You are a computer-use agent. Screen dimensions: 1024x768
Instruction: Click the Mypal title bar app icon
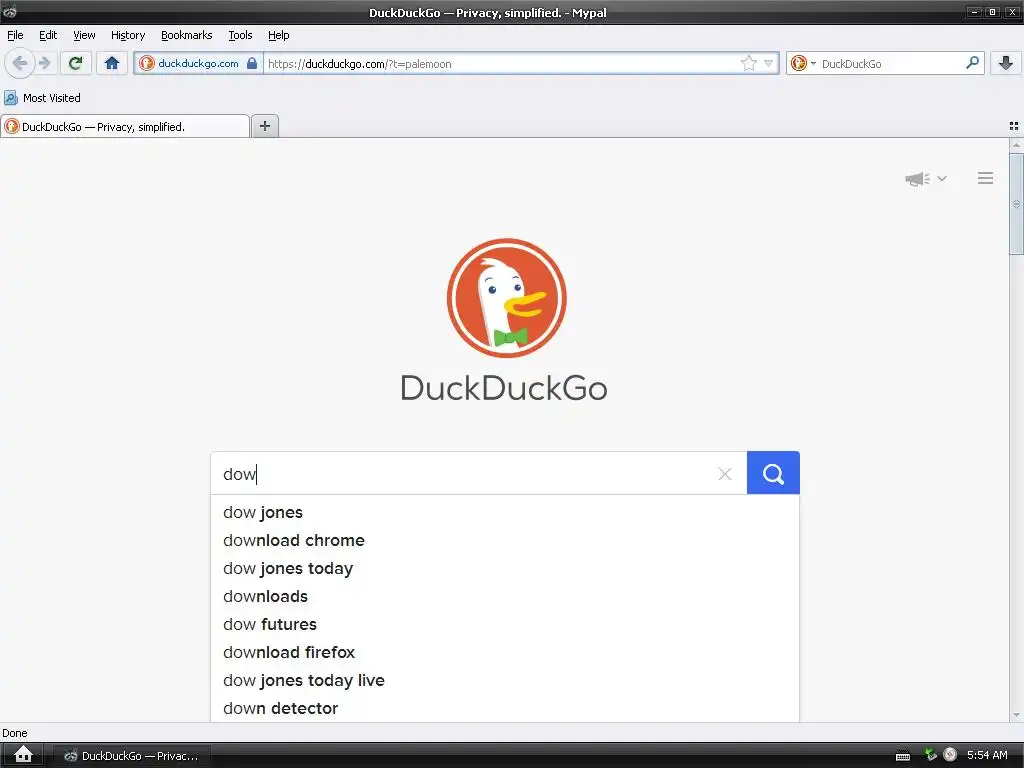tap(9, 11)
